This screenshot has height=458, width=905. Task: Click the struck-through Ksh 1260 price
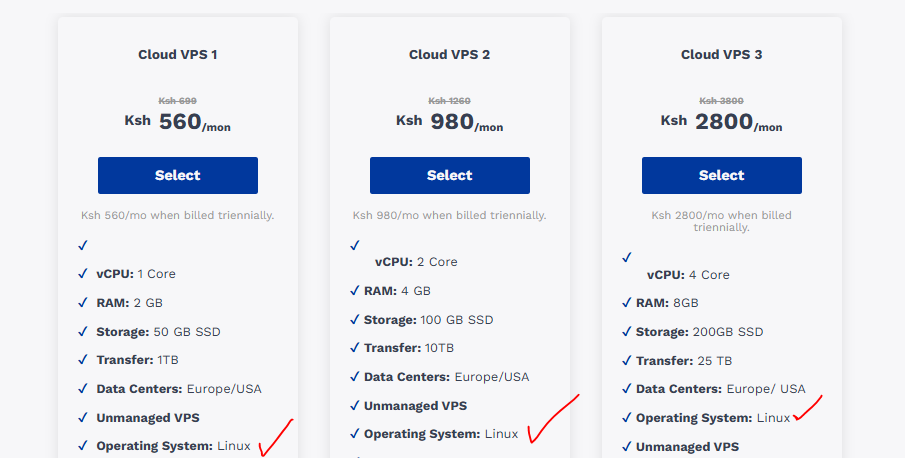tap(450, 101)
